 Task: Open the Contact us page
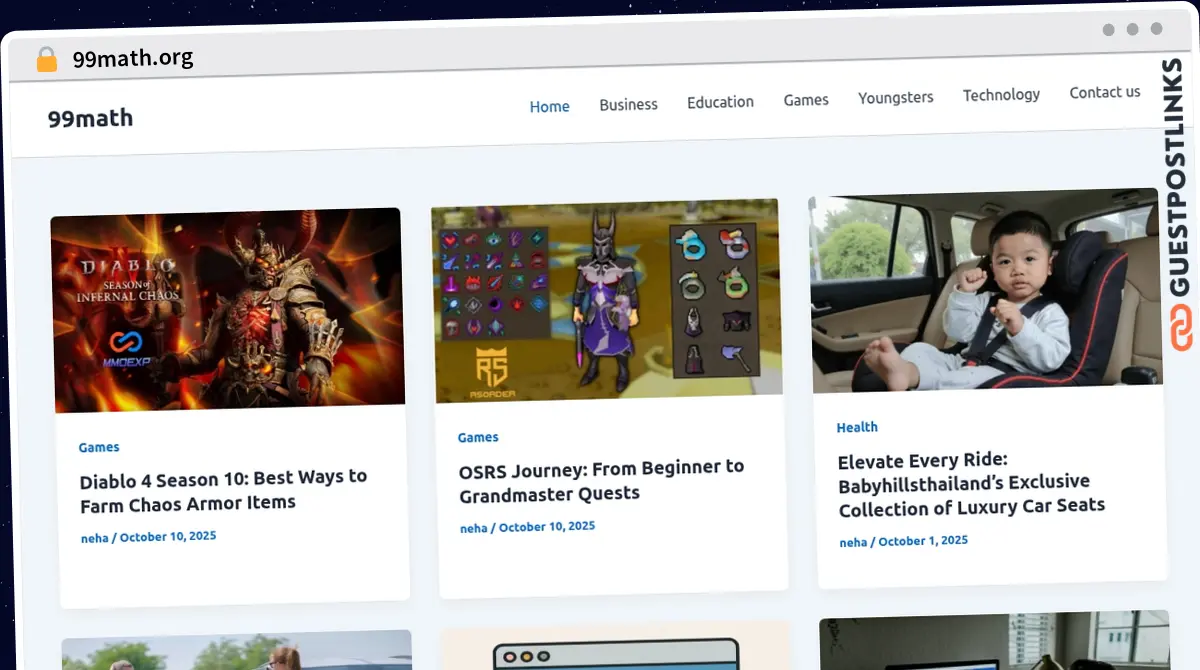coord(1104,92)
